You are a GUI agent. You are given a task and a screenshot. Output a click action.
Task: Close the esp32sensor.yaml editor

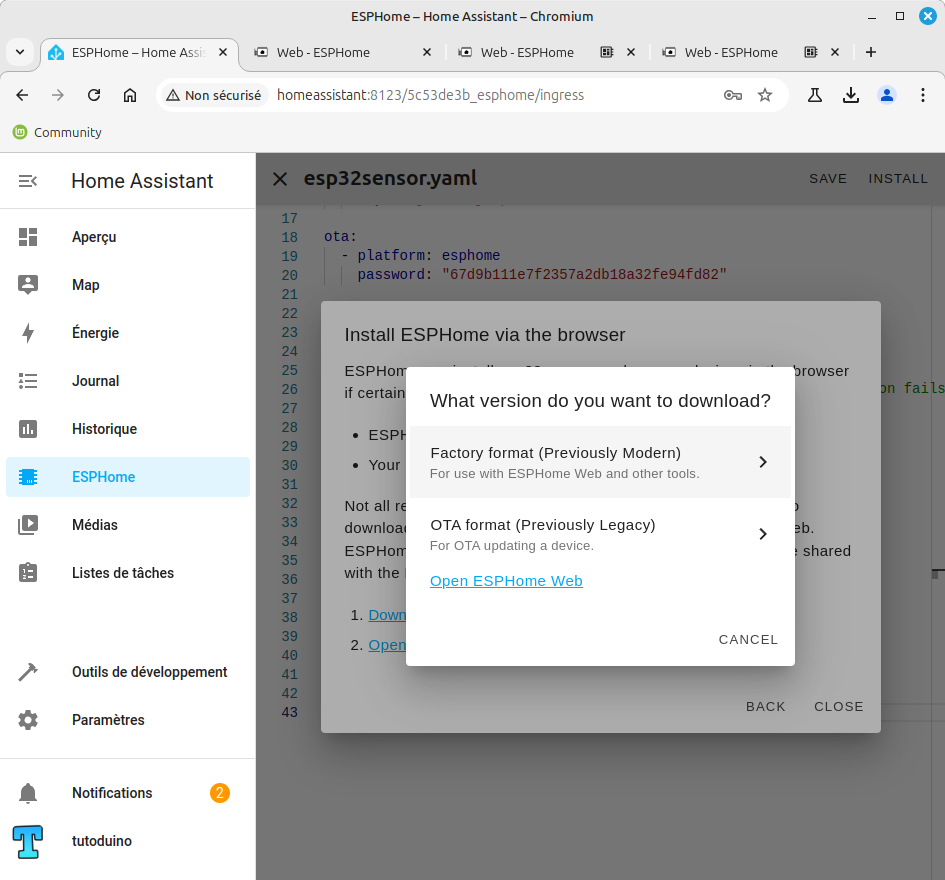(x=280, y=179)
